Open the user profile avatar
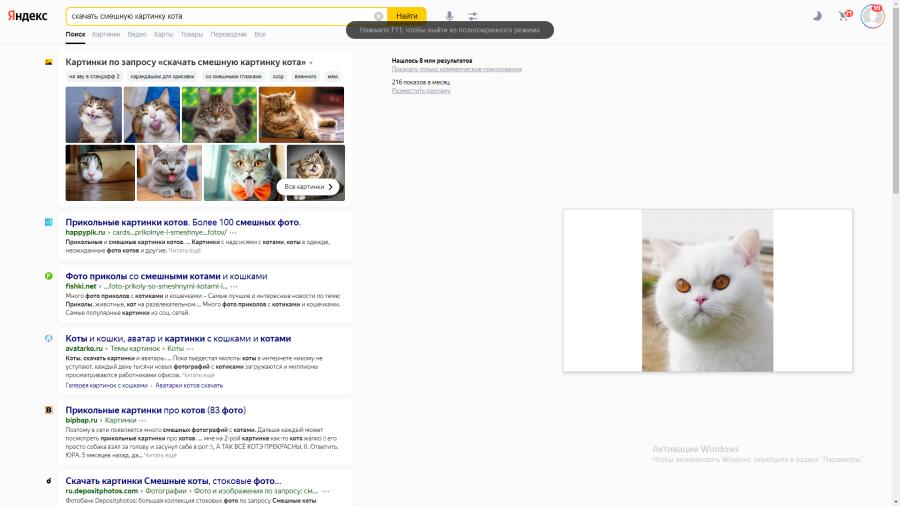The width and height of the screenshot is (900, 506). [872, 16]
